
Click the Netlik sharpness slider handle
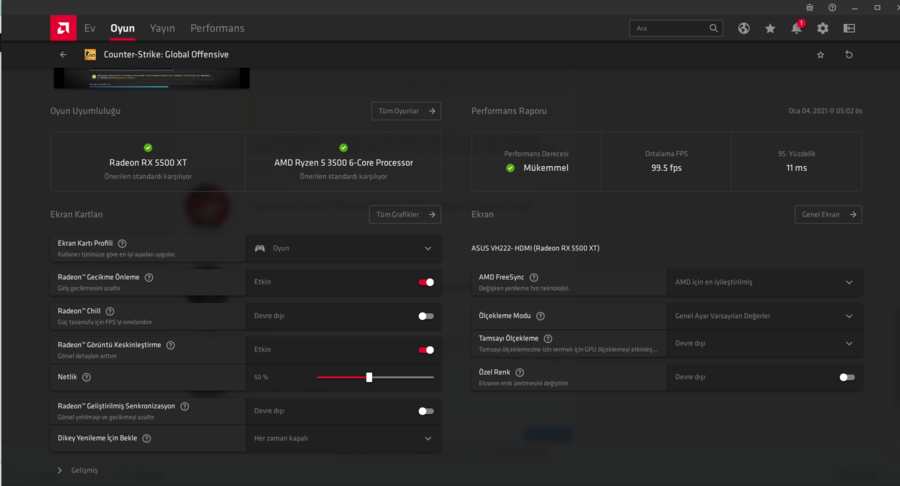369,377
